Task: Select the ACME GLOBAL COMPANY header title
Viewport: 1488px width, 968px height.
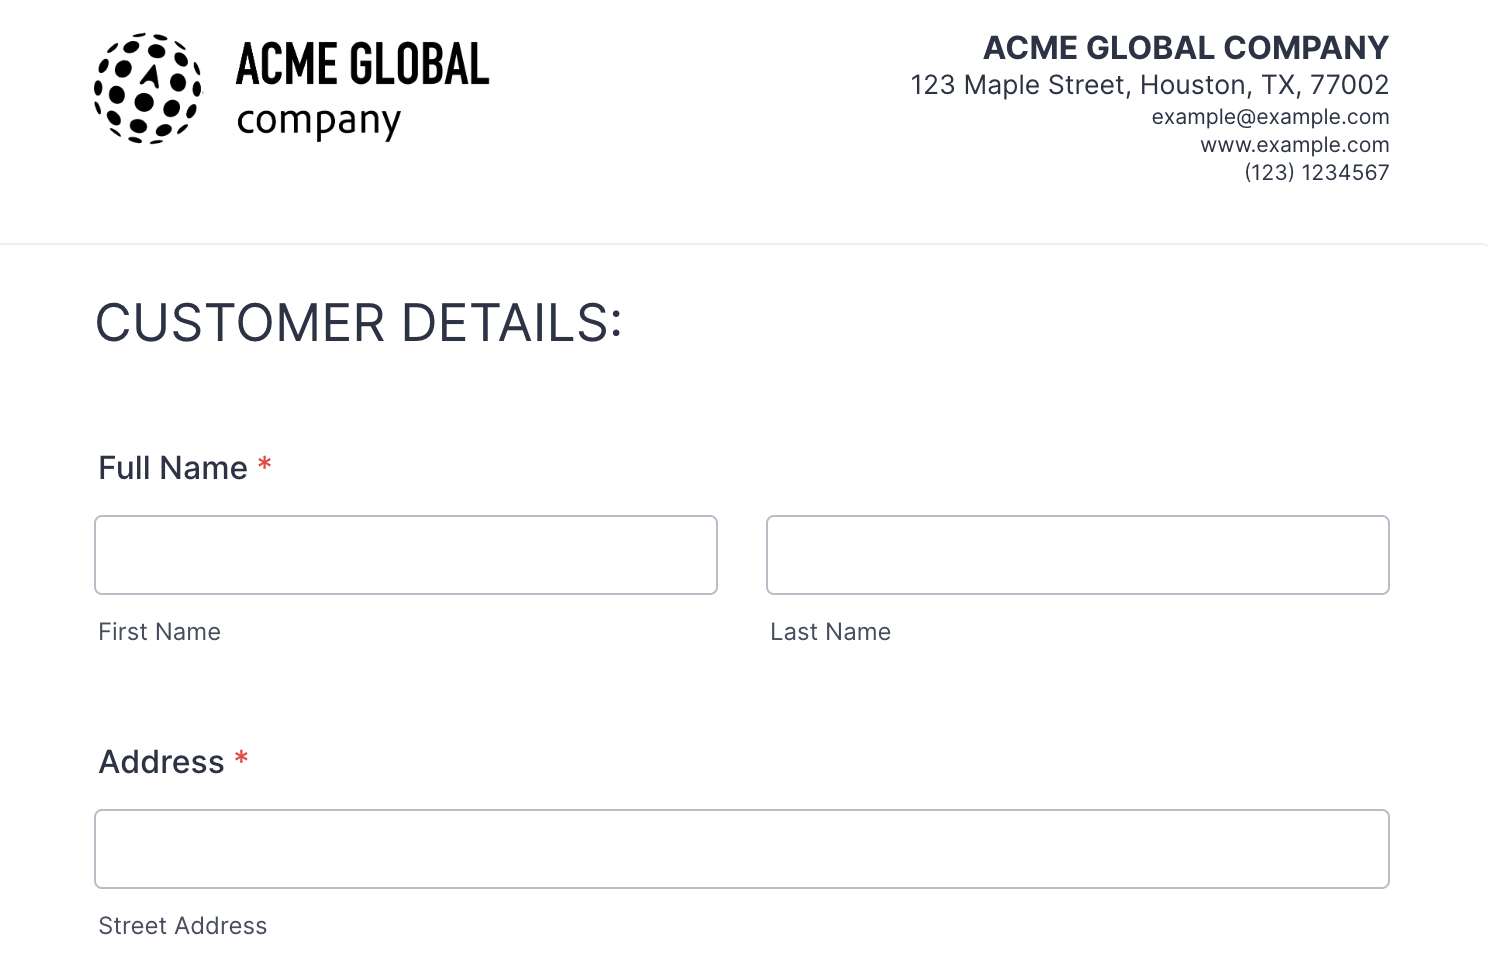Action: pos(1186,48)
